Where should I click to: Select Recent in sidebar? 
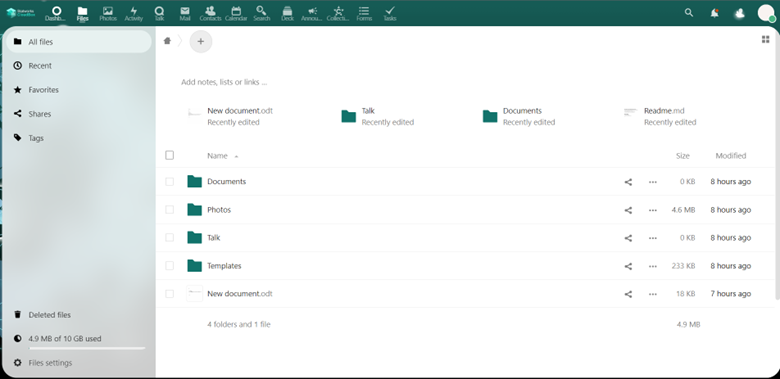(79, 66)
